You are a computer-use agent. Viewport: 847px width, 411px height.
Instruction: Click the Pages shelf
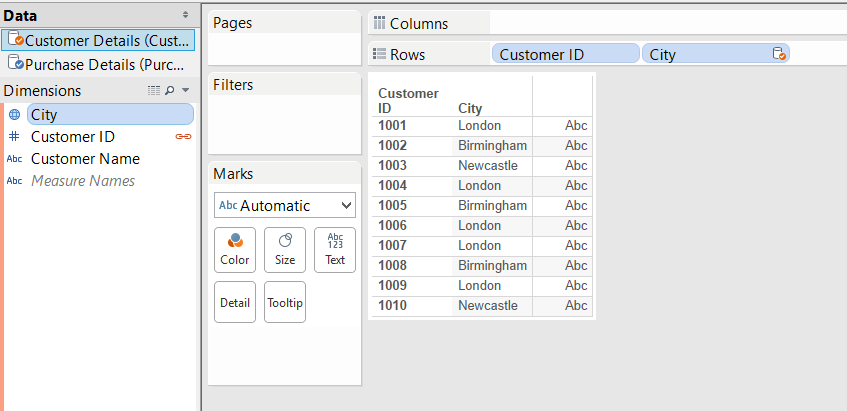pyautogui.click(x=284, y=38)
